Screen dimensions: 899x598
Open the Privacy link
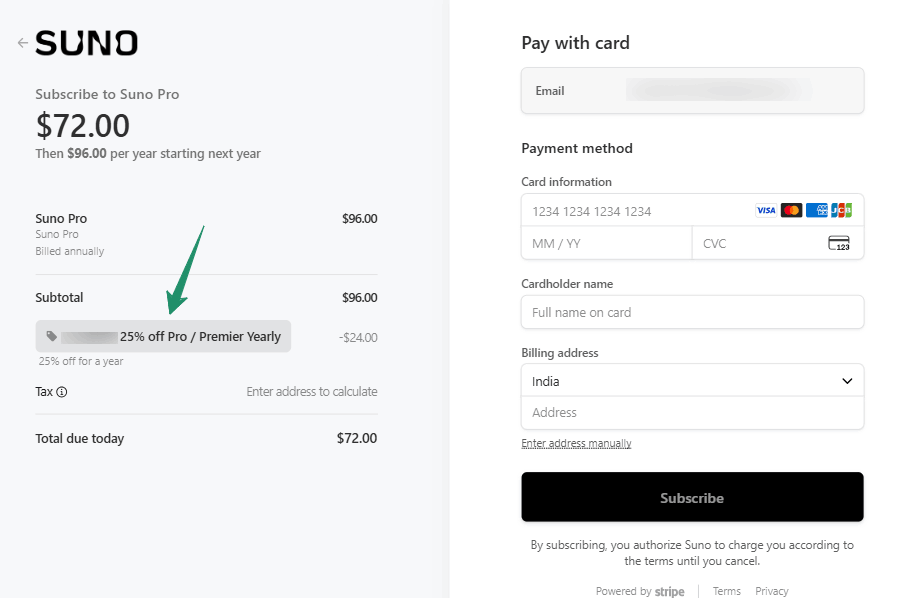point(771,591)
